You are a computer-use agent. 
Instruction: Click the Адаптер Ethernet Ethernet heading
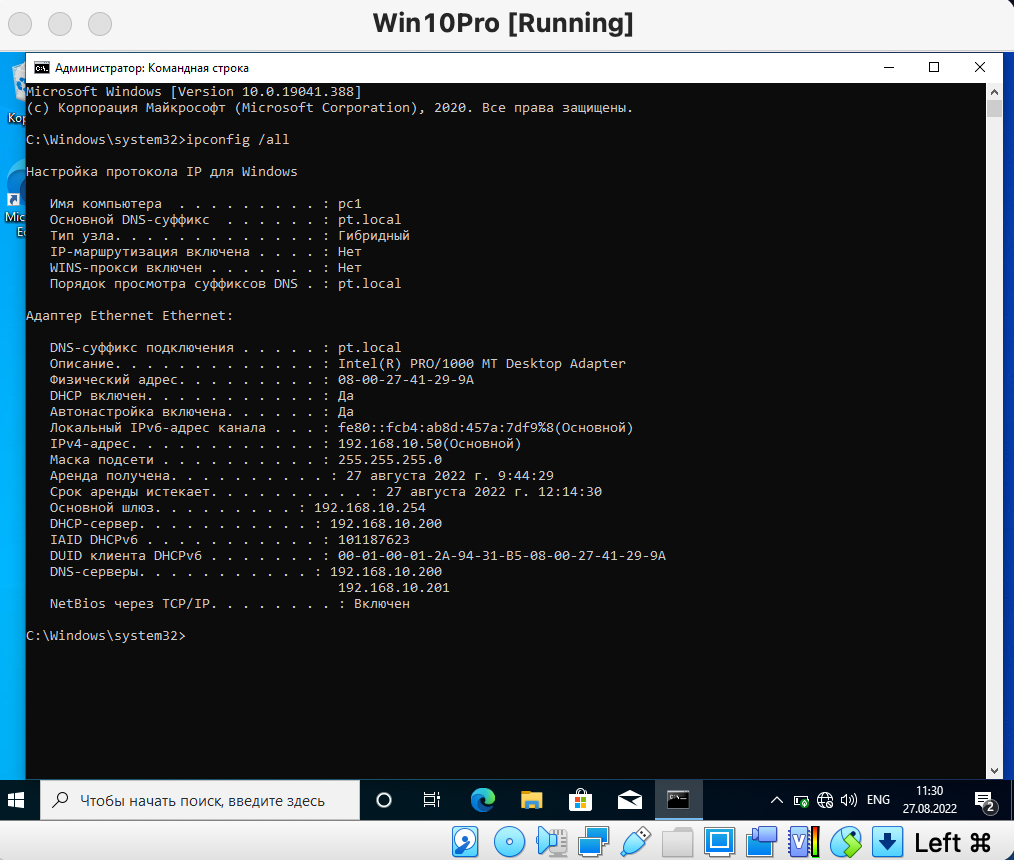click(x=129, y=316)
